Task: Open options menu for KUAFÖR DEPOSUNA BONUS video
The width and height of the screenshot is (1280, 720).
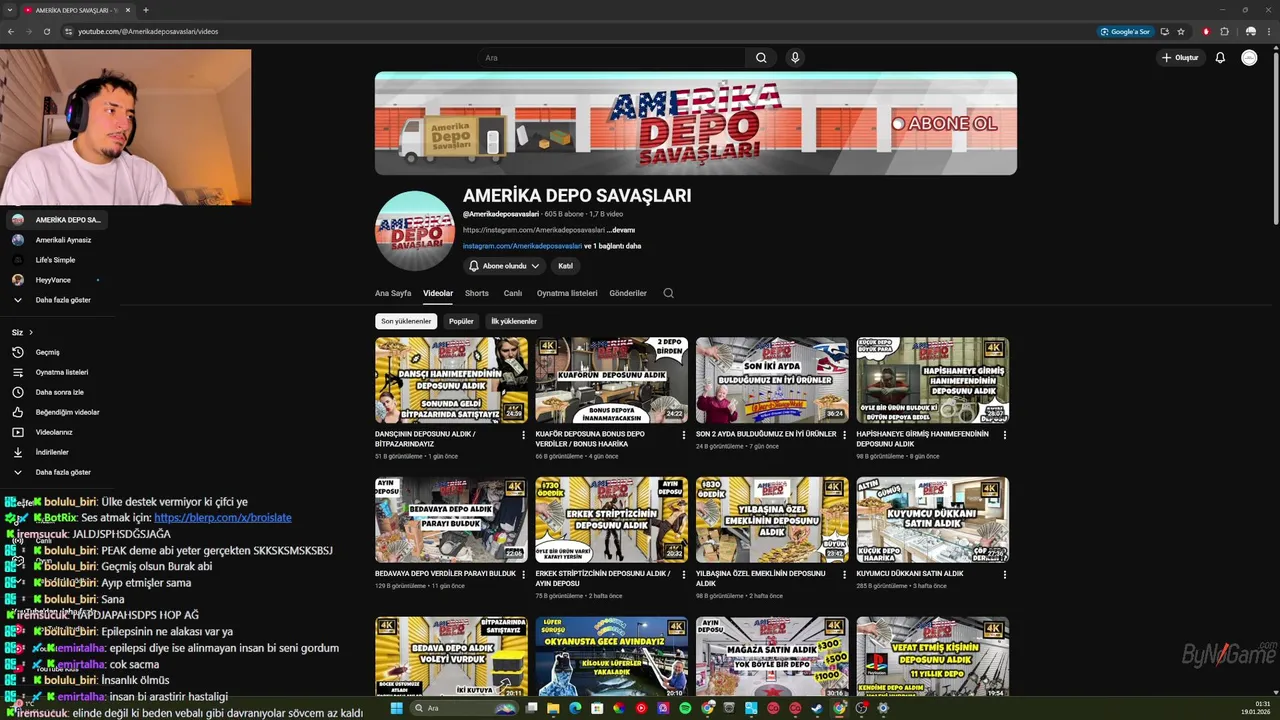Action: (684, 435)
